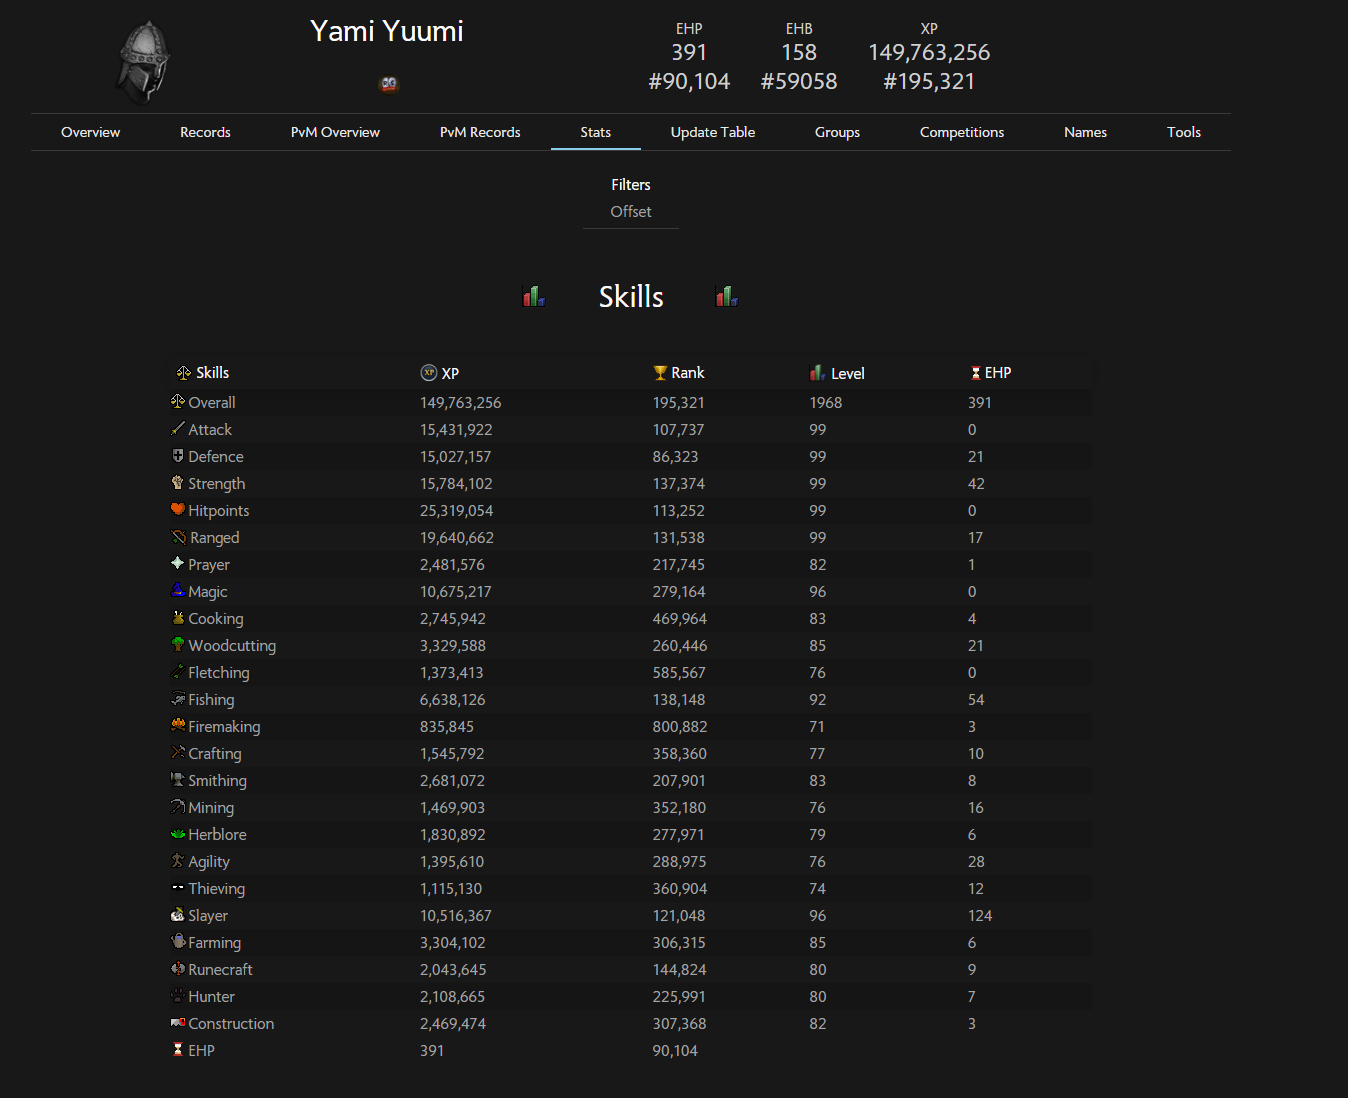The image size is (1348, 1098).
Task: Click the helmet avatar icon
Action: pos(144,62)
